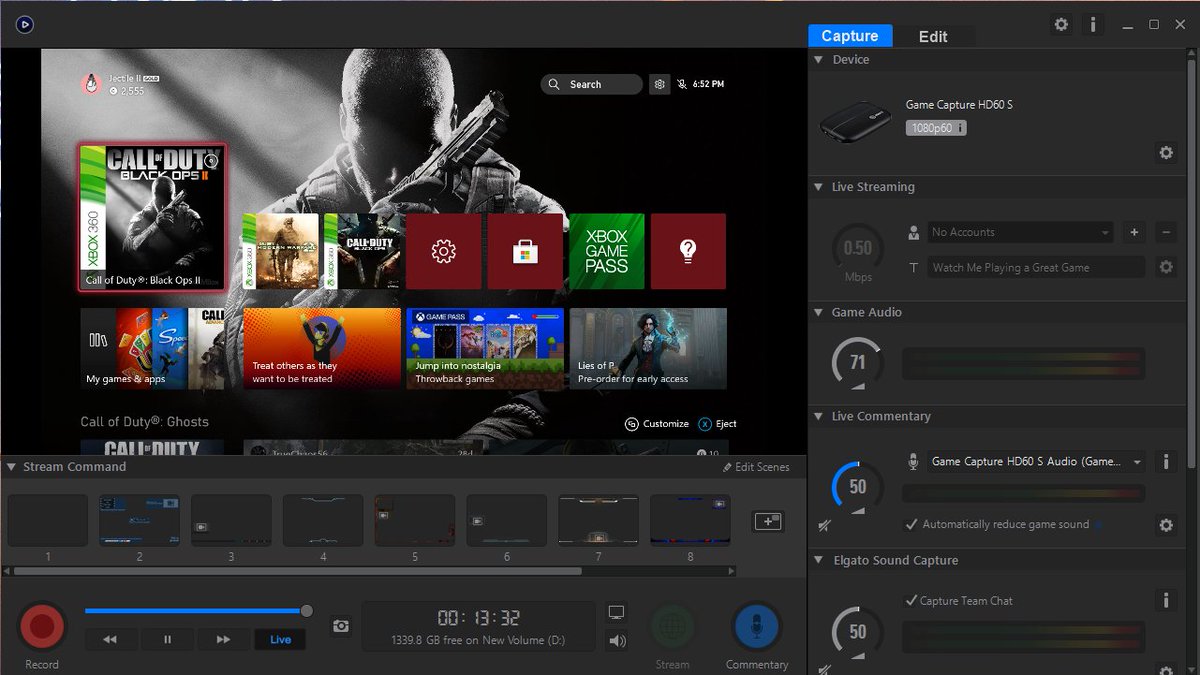
Task: Switch to the Capture tab
Action: [x=849, y=36]
